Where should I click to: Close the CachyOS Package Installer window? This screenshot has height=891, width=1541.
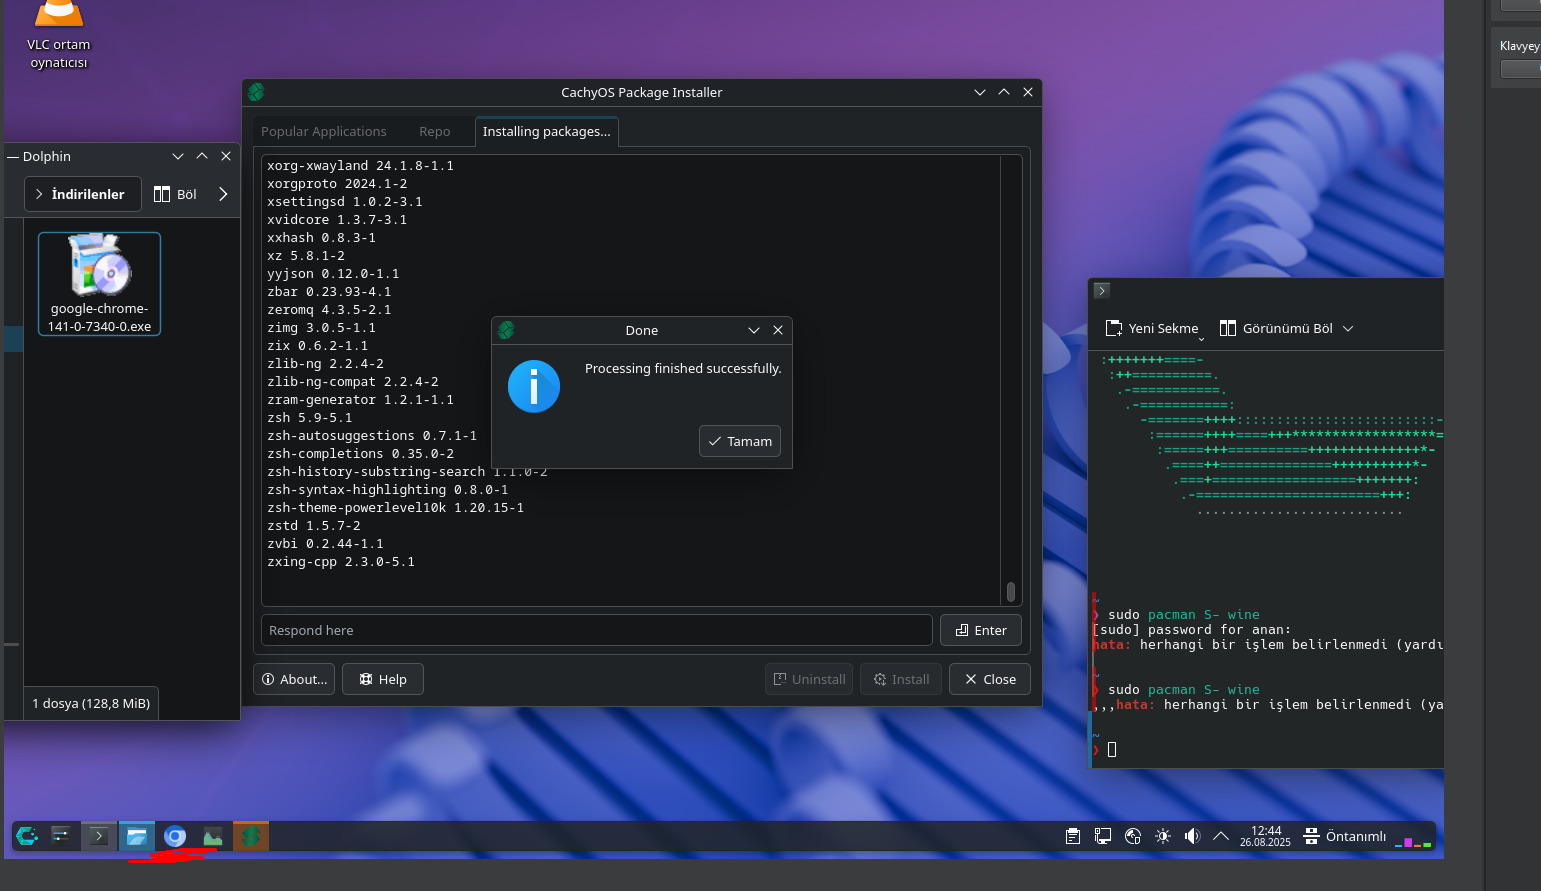pos(1028,92)
